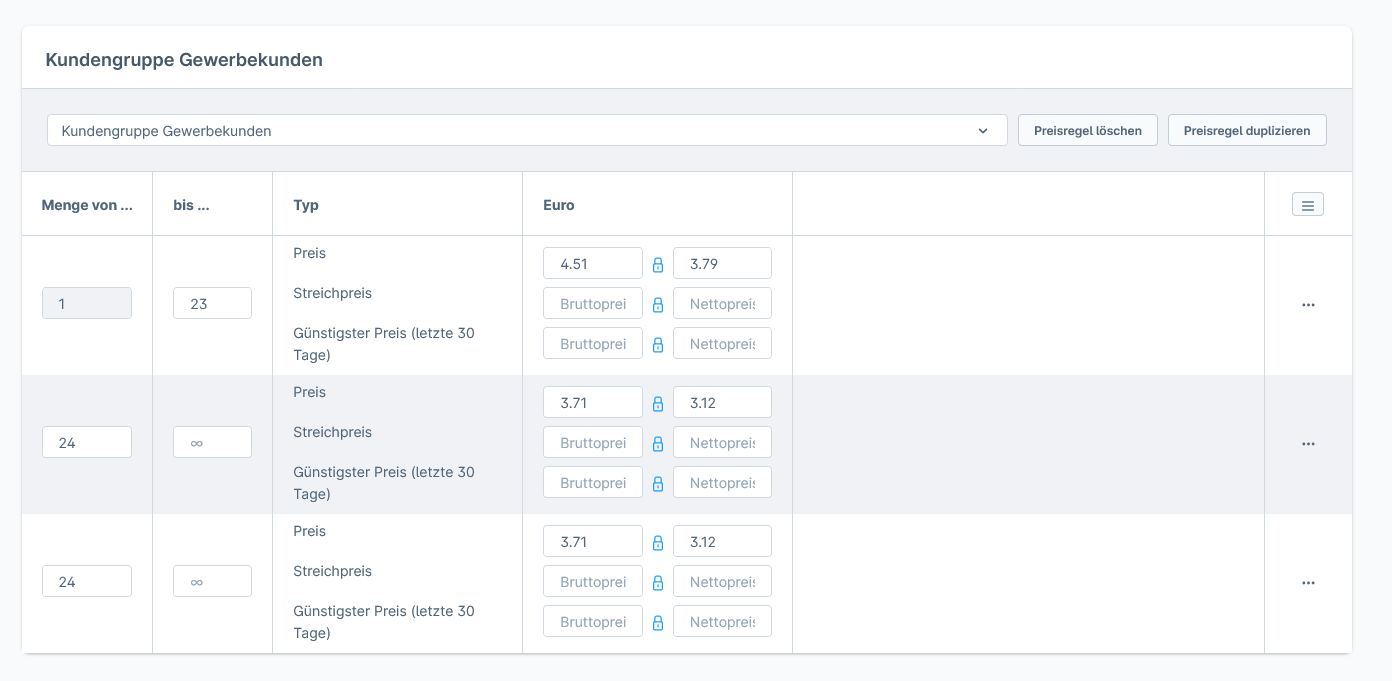This screenshot has width=1392, height=681.
Task: Toggle price lock for 4.51 gross price
Action: 658,265
